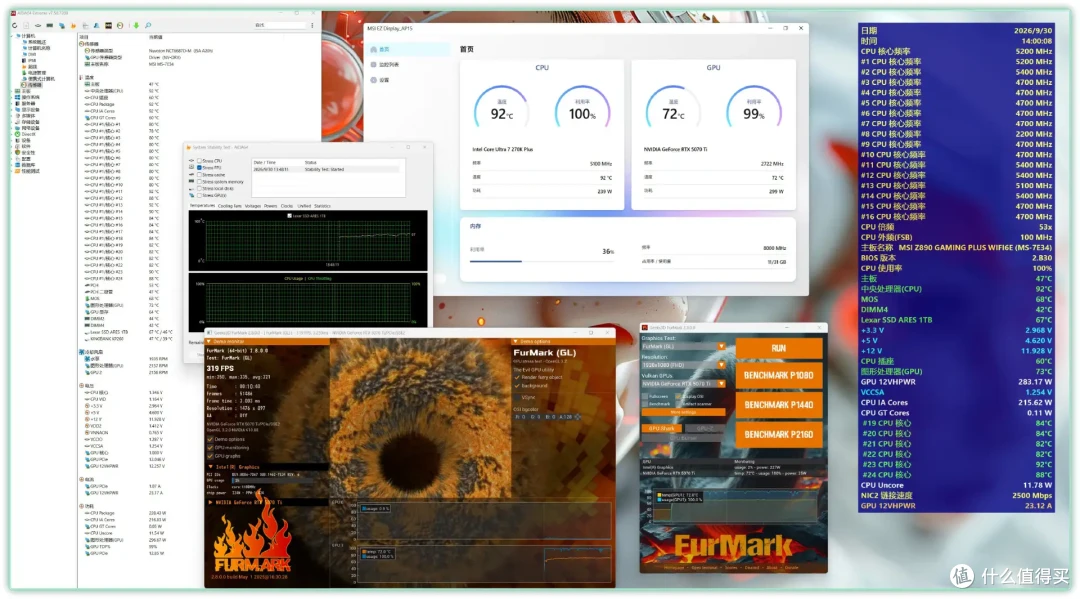Screen dimensions: 1080x599
Task: Toggle GPU monitoring checkbox in FurMark demo
Action: [211, 448]
